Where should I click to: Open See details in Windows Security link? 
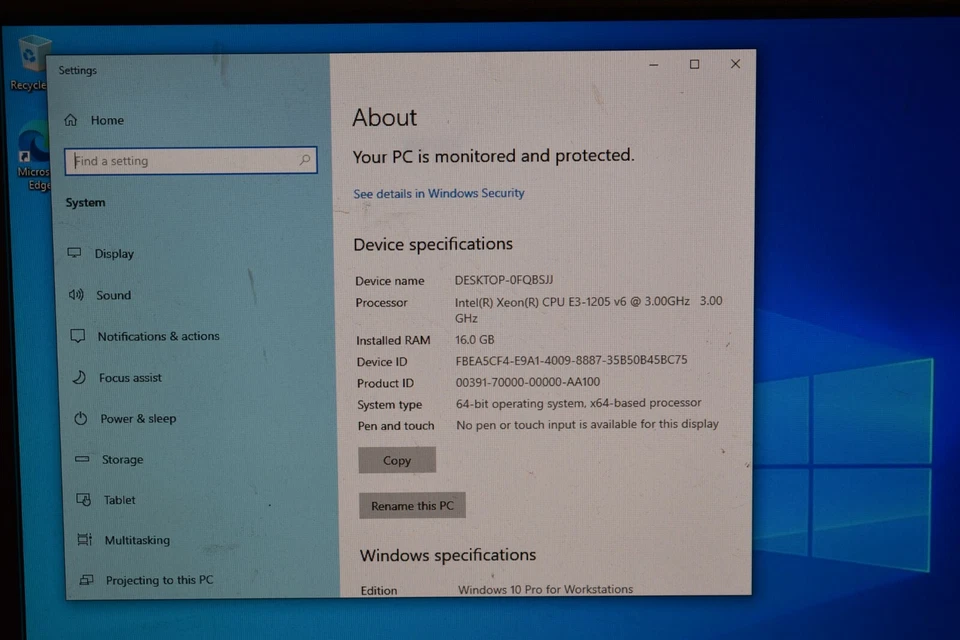pos(438,193)
